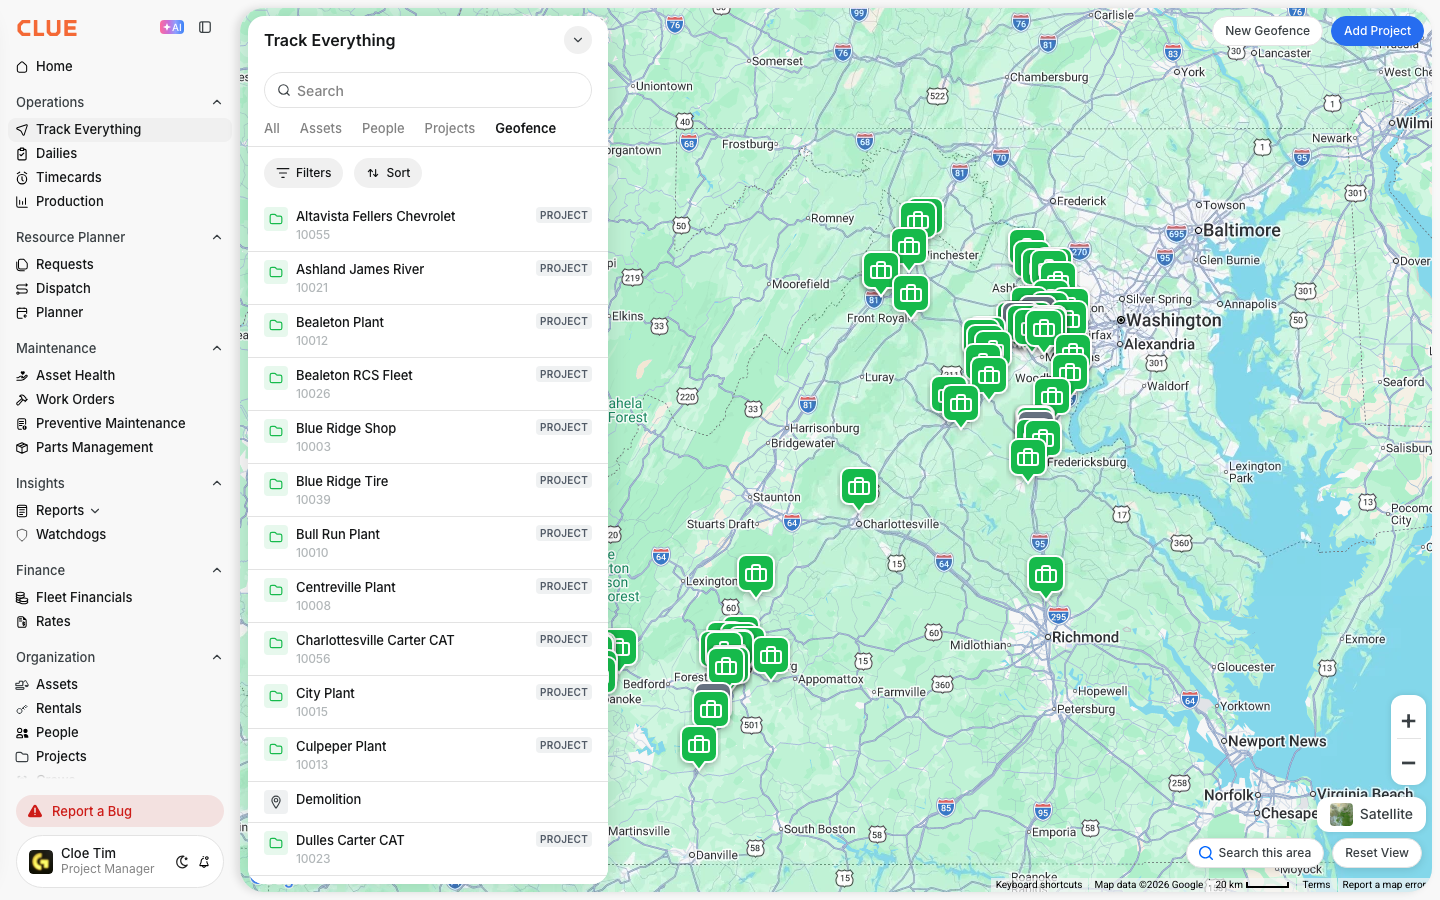The width and height of the screenshot is (1440, 900).
Task: Click Search this area button
Action: click(1255, 853)
